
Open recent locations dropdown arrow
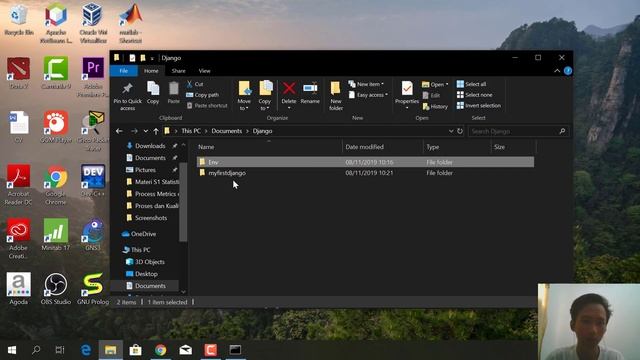146,131
